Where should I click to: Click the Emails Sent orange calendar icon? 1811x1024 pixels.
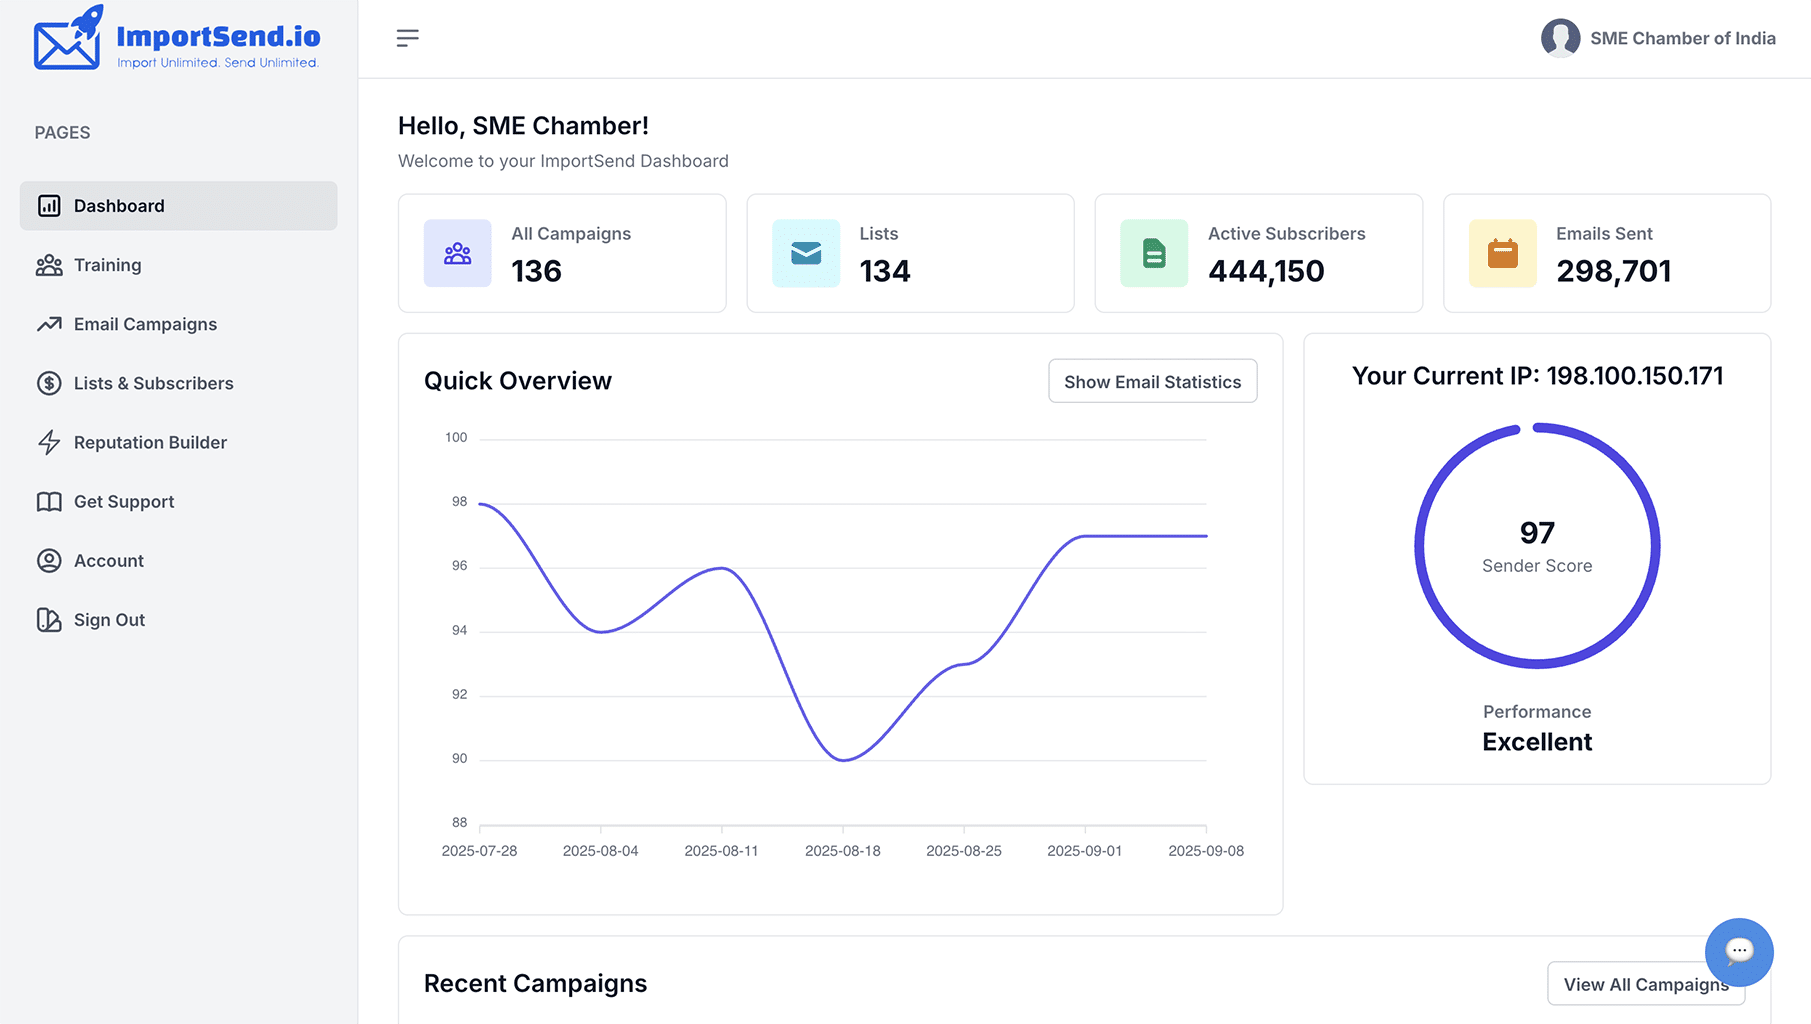(x=1502, y=253)
